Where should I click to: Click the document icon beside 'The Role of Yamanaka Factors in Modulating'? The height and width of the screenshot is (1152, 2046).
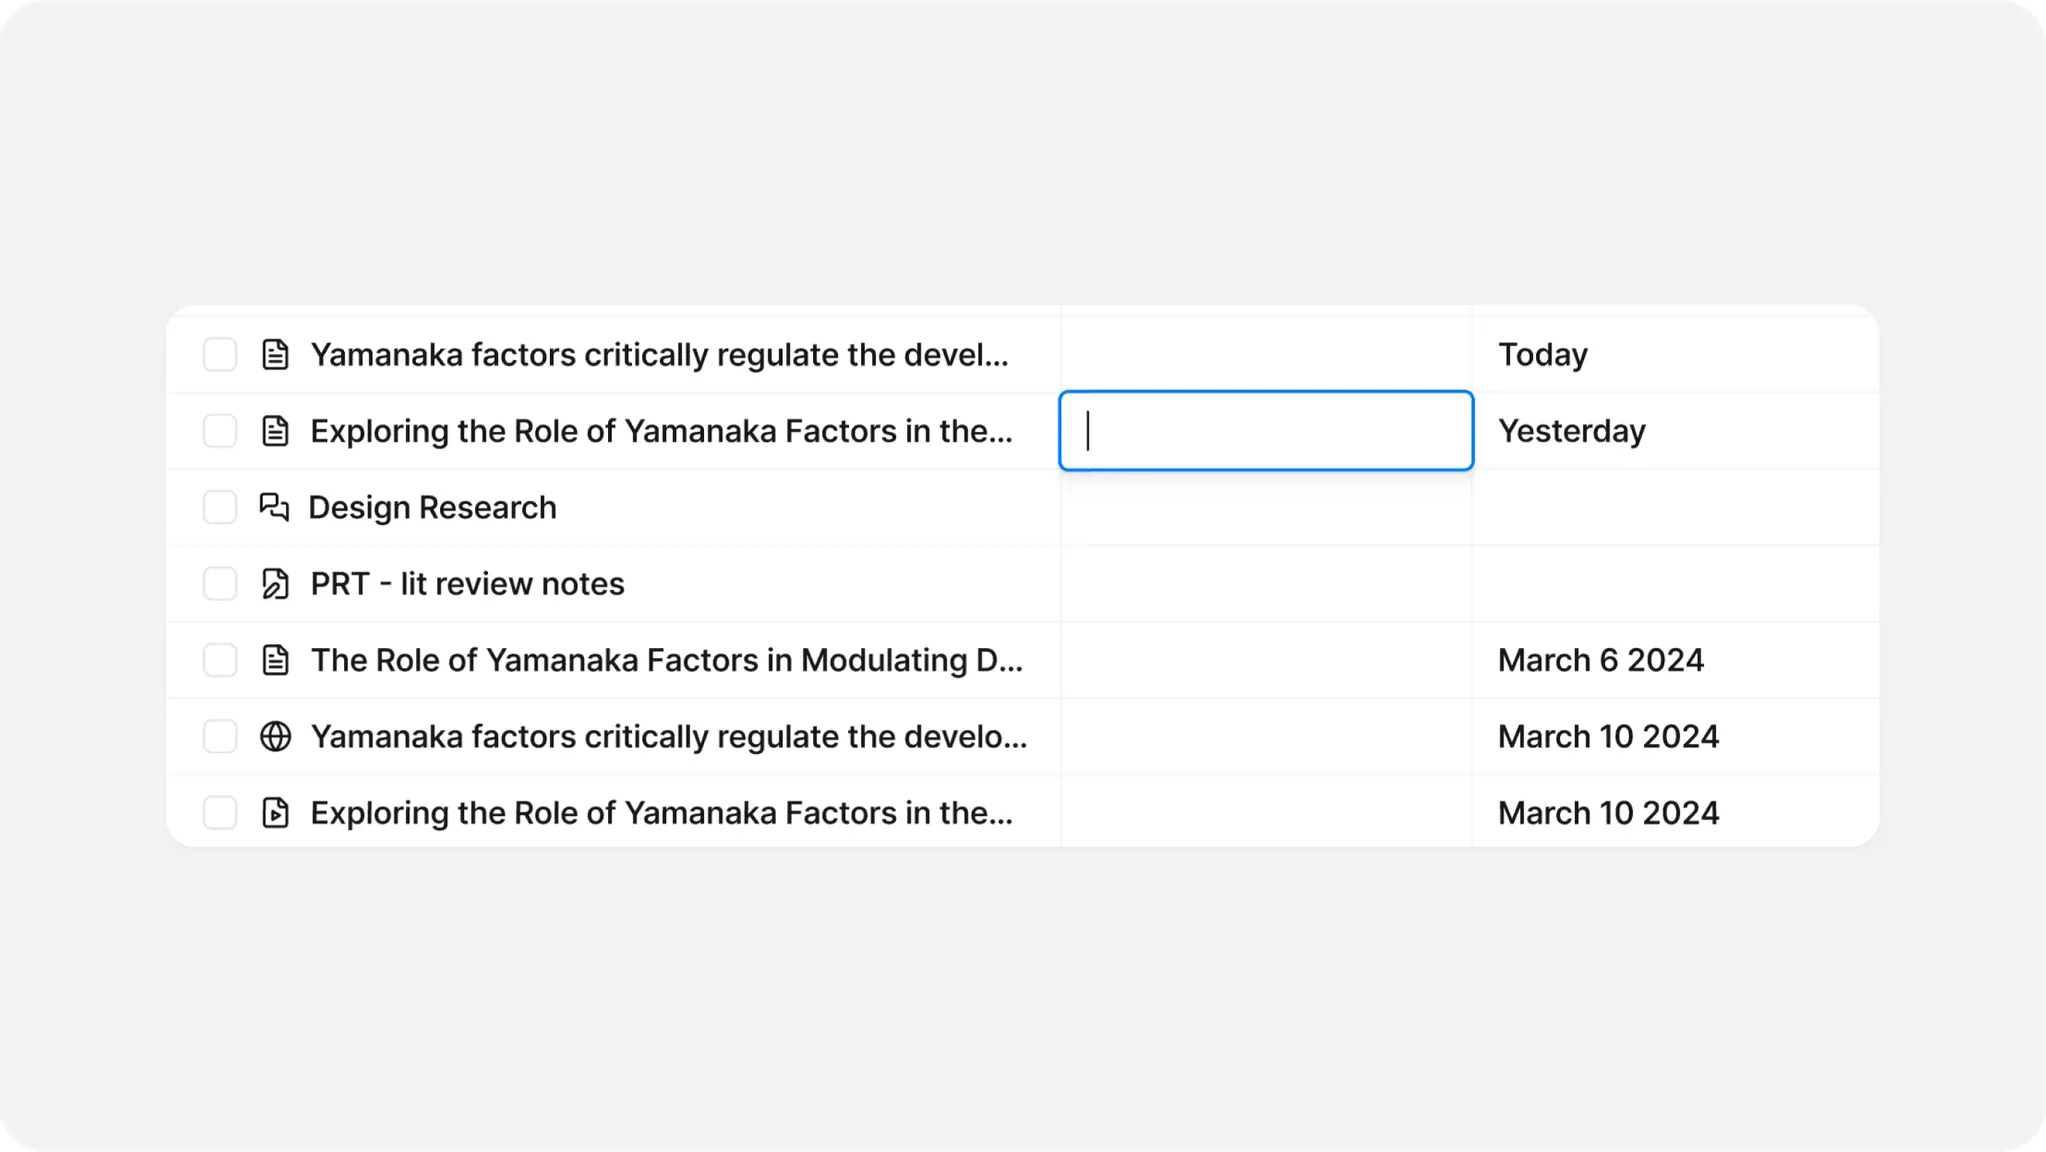point(276,660)
